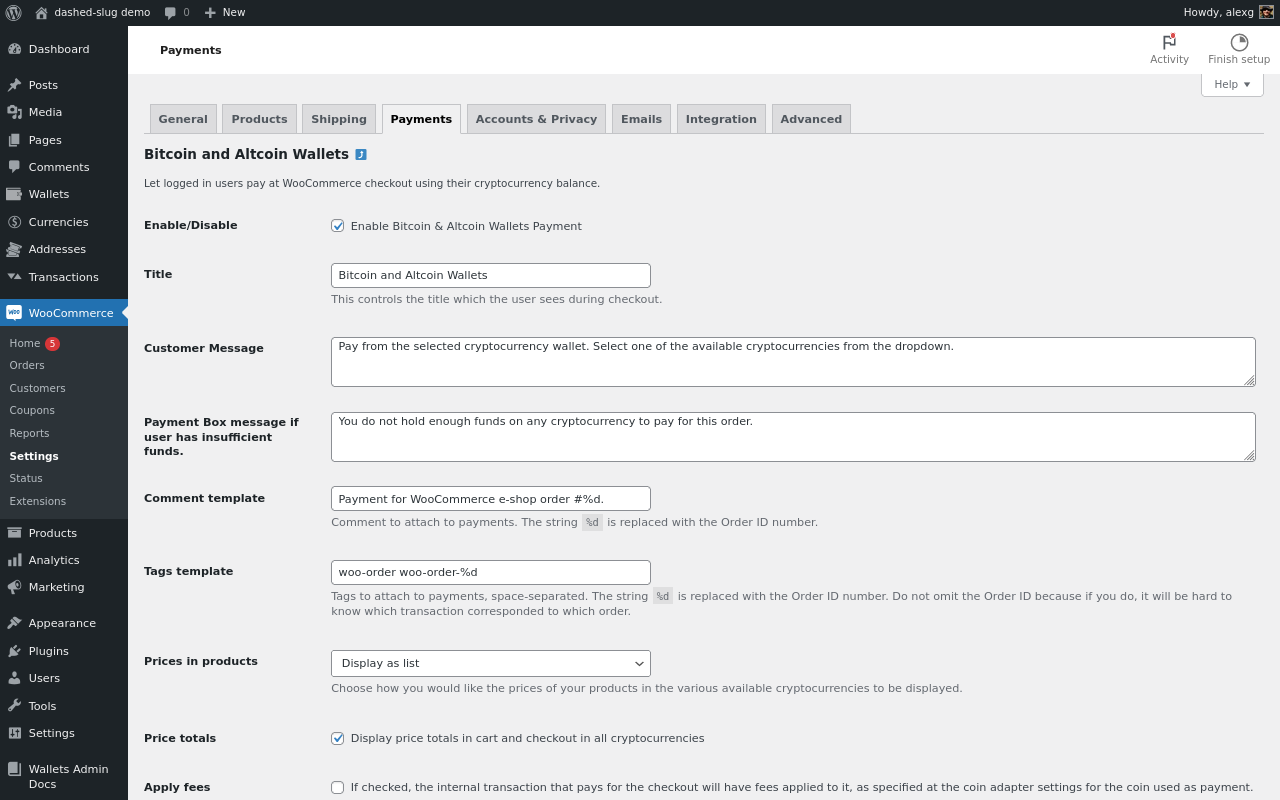The image size is (1280, 800).
Task: Click the Analytics bar chart icon
Action: point(14,560)
